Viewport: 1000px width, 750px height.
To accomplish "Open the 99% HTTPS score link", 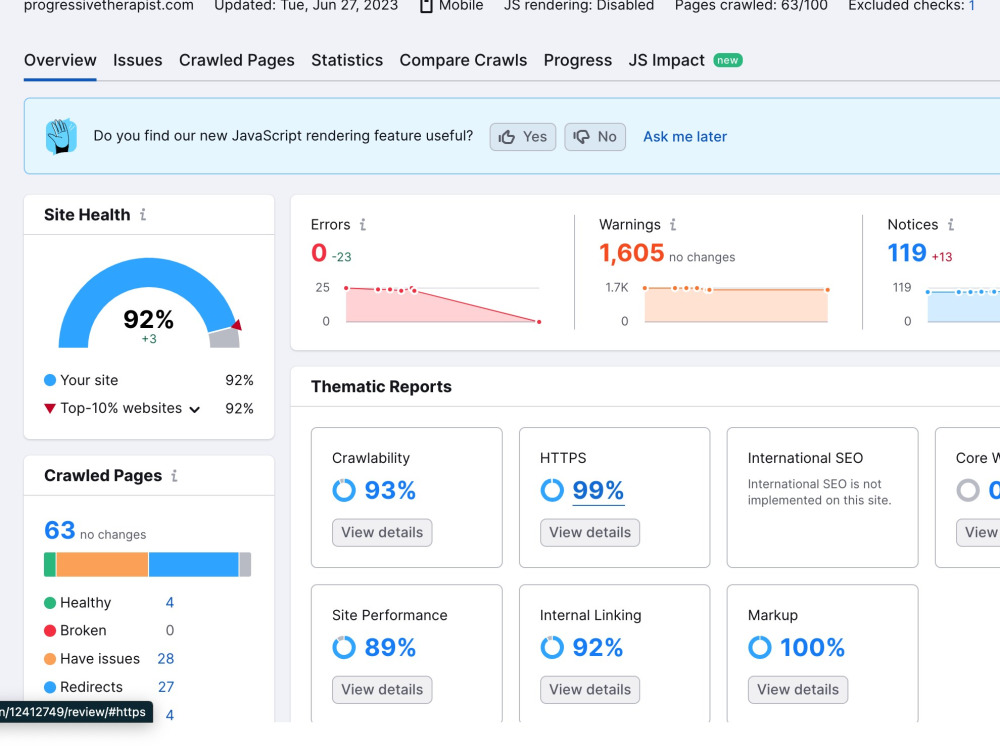I will [x=598, y=490].
